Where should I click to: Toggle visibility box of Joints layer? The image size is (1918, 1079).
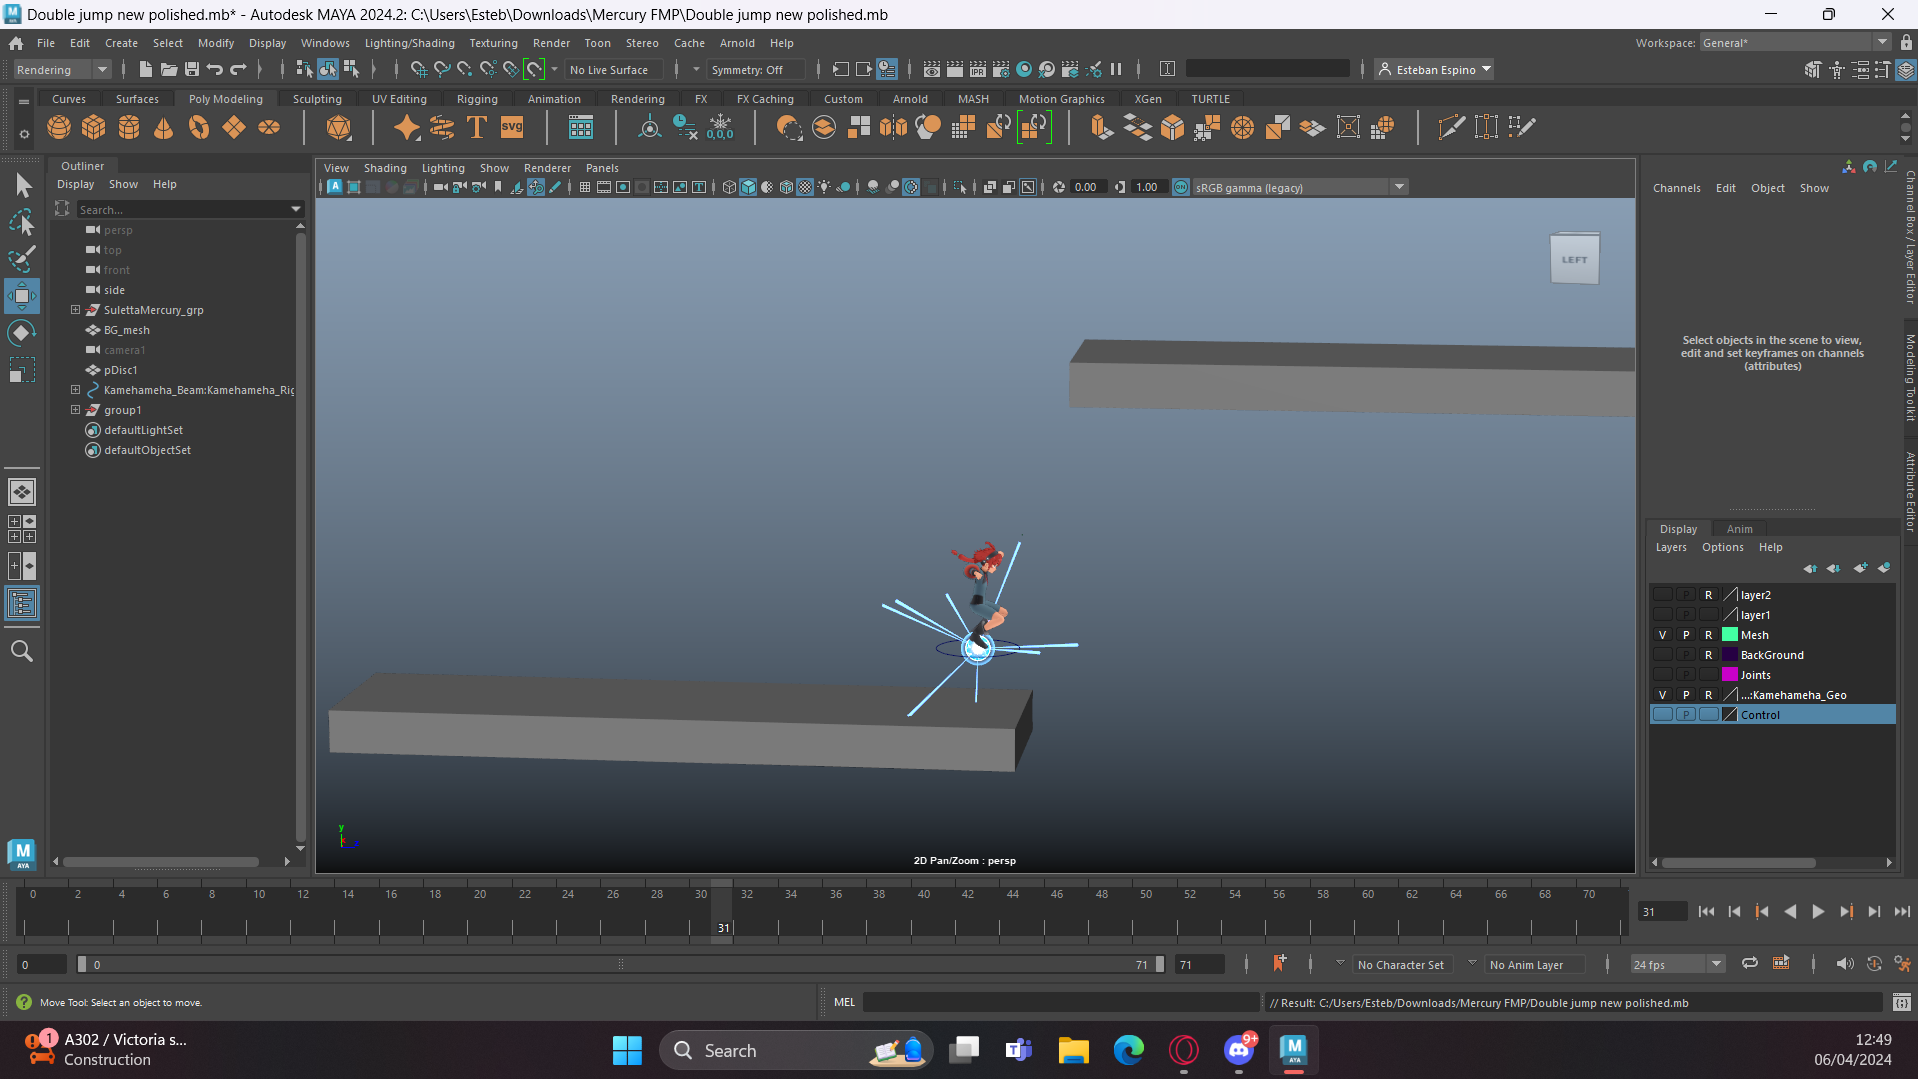(x=1663, y=675)
